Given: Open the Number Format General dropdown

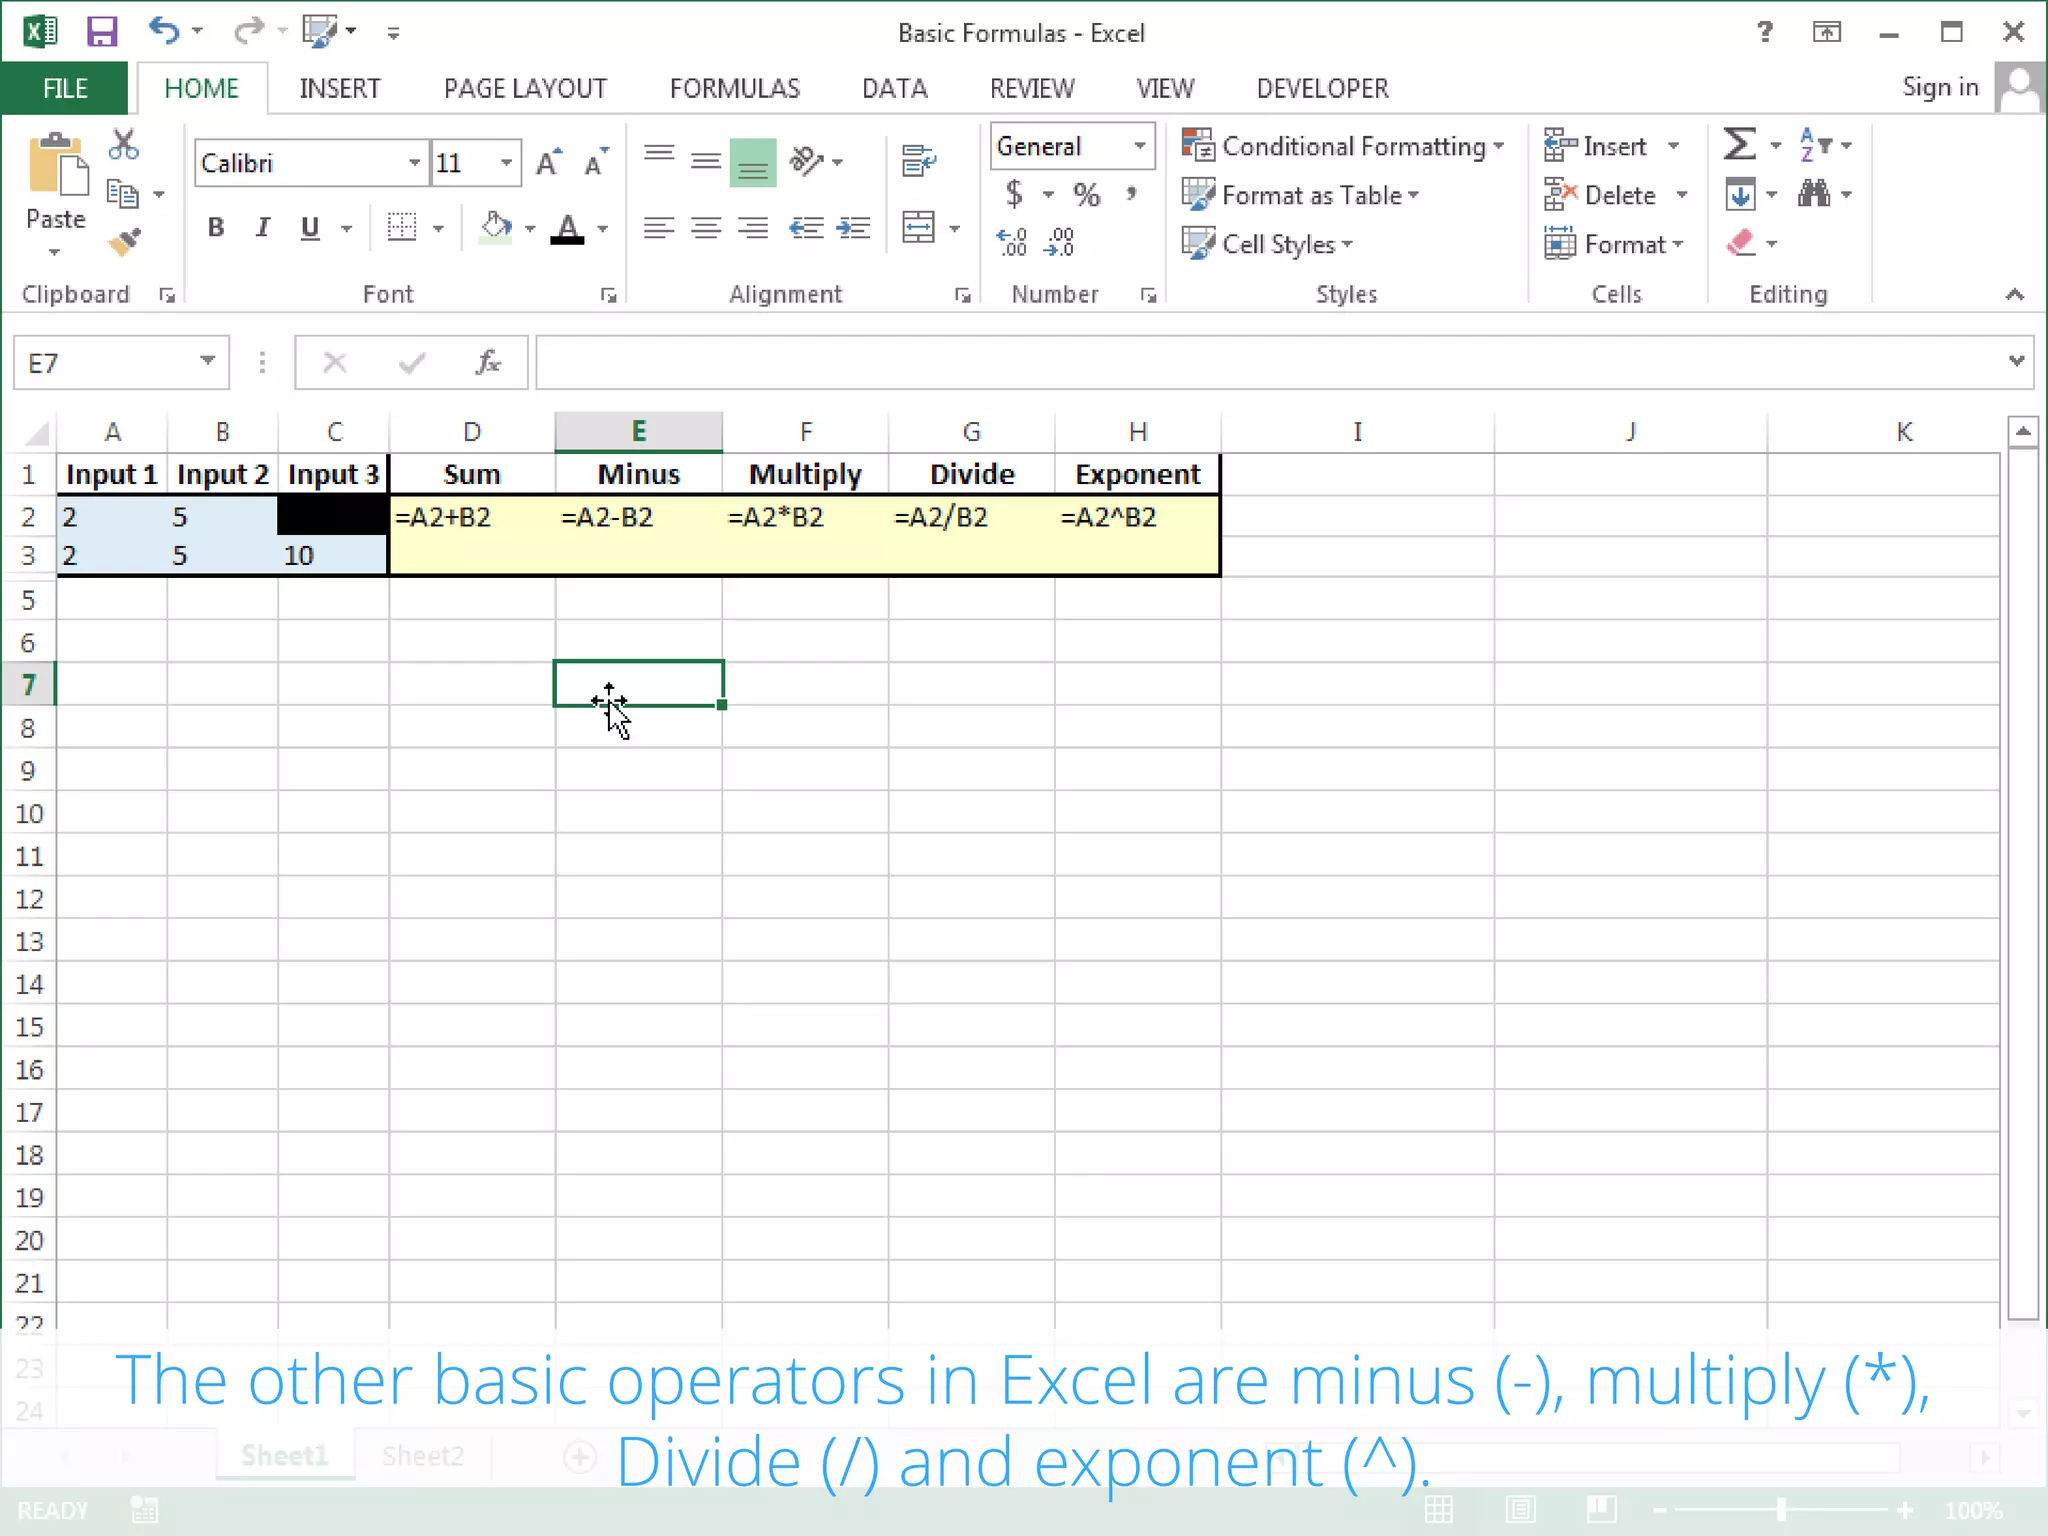Looking at the screenshot, I should pyautogui.click(x=1139, y=146).
